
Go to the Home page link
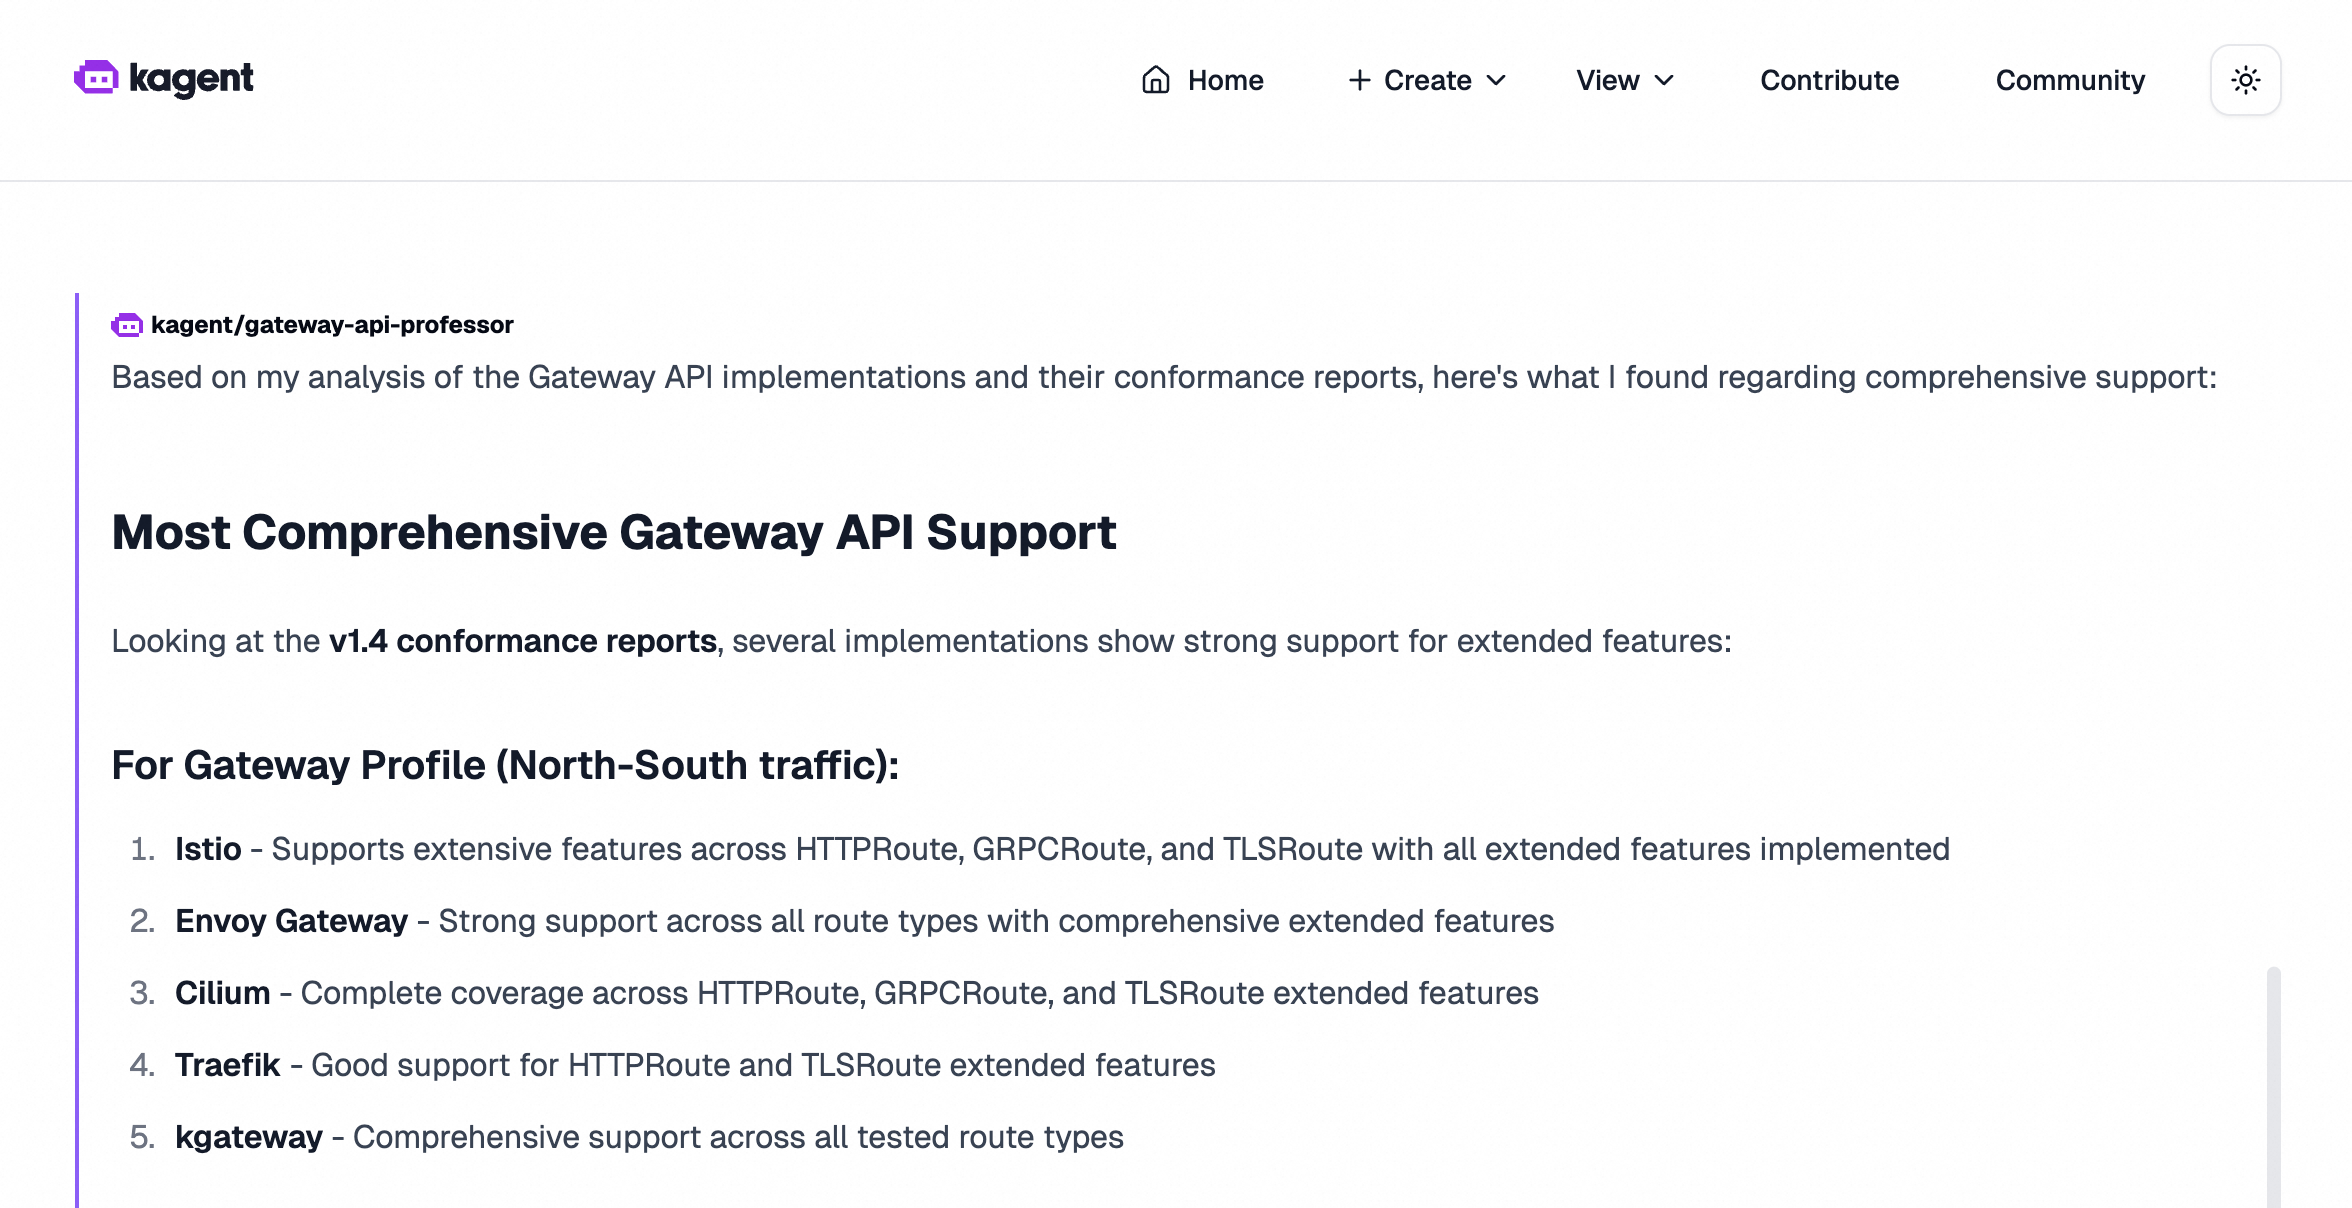point(1225,80)
